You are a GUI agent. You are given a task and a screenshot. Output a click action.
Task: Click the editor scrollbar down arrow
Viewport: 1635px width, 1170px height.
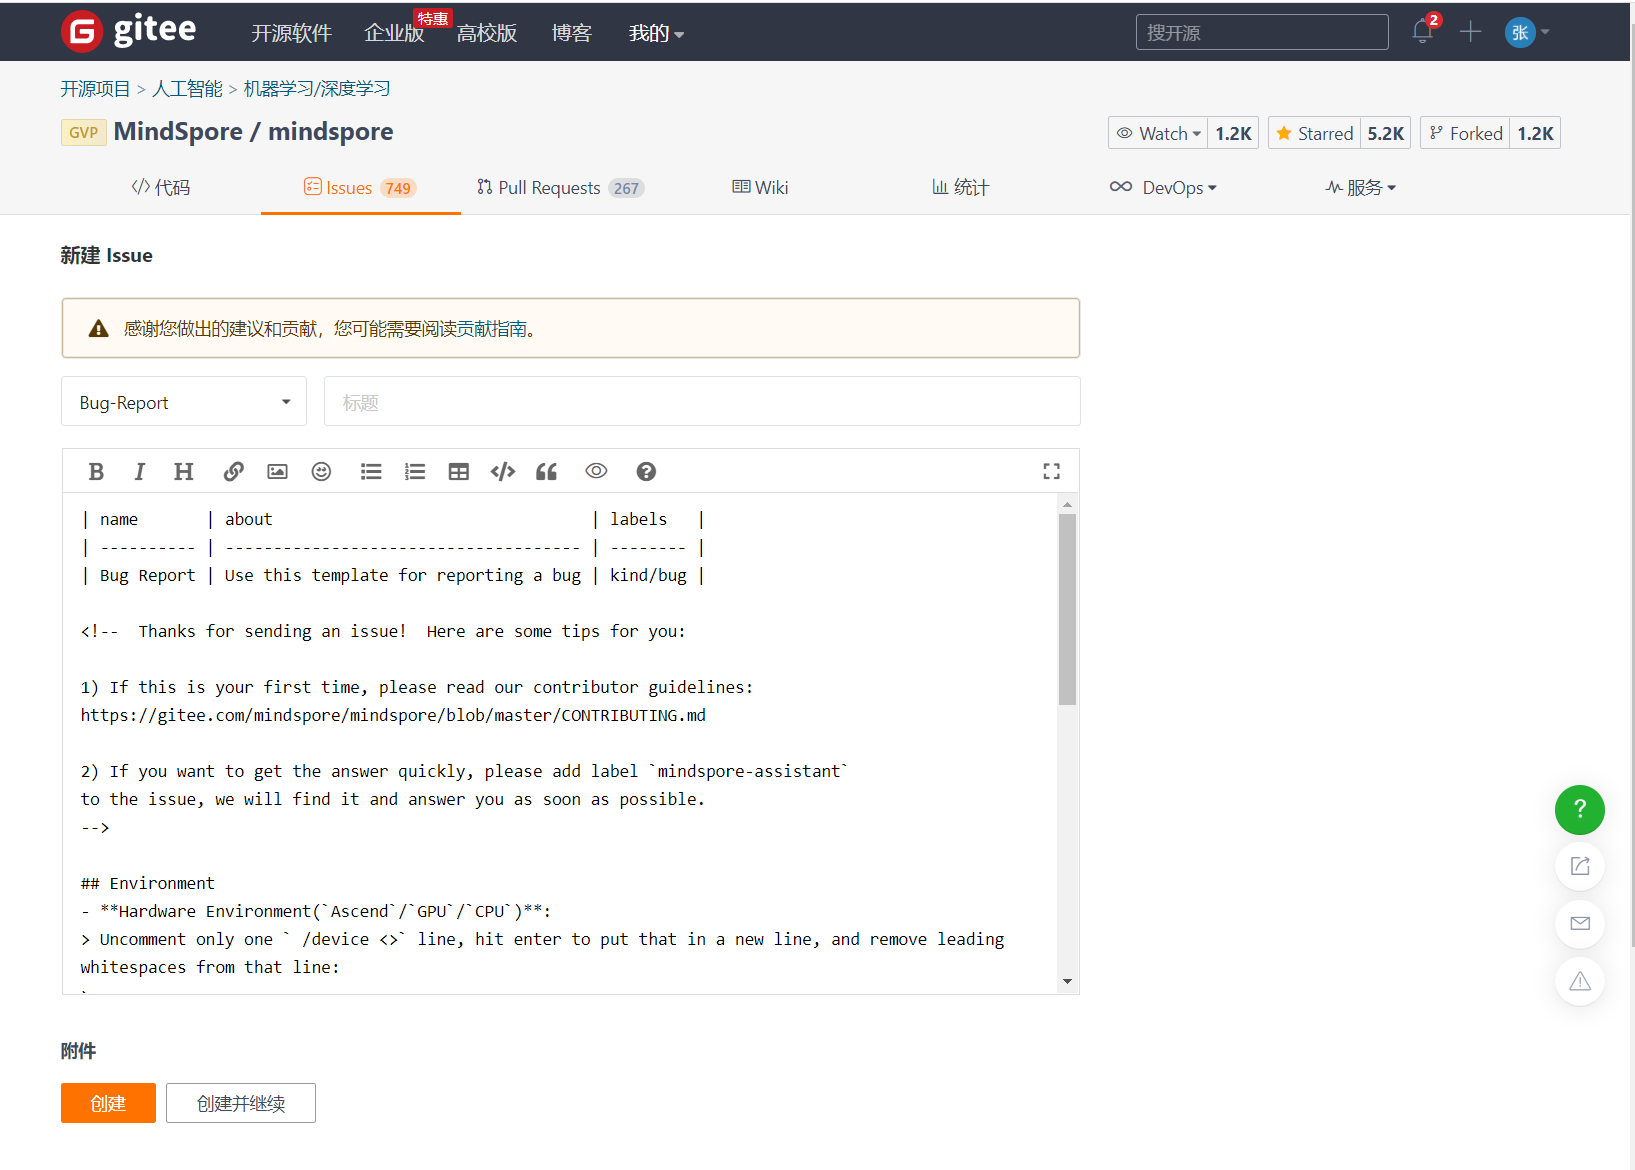[1067, 982]
